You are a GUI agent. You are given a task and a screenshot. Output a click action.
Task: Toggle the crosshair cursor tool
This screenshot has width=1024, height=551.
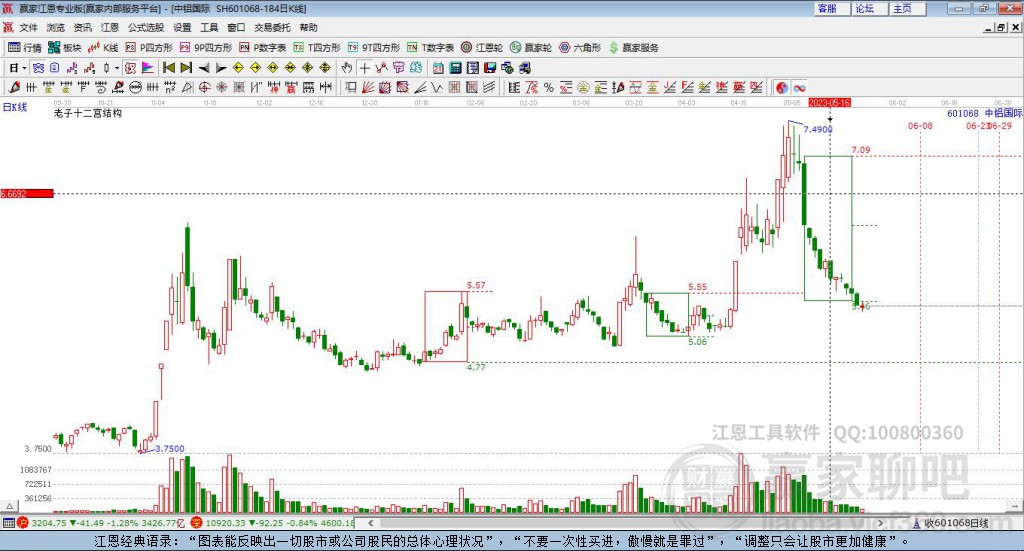tap(364, 68)
